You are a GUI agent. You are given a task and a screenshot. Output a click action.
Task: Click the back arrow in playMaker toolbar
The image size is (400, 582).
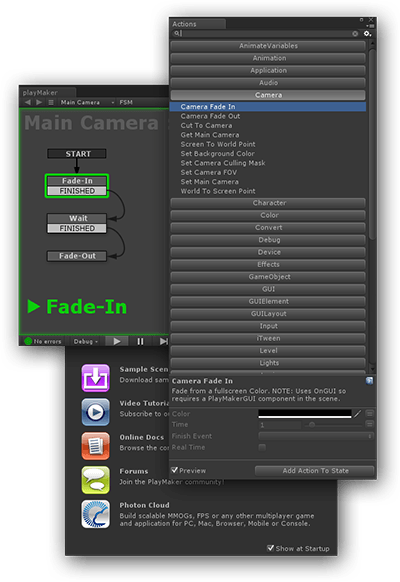28,102
